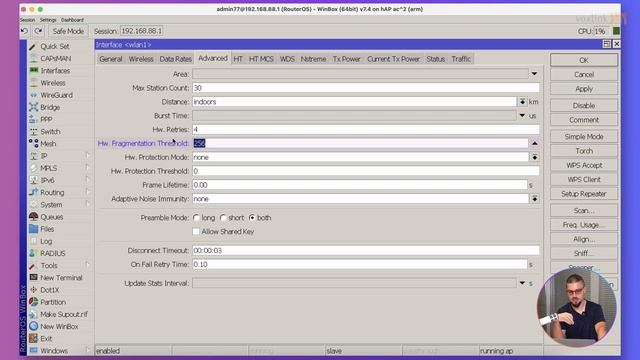Viewport: 640px width, 360px height.
Task: Open the Partition menu
Action: click(x=53, y=302)
